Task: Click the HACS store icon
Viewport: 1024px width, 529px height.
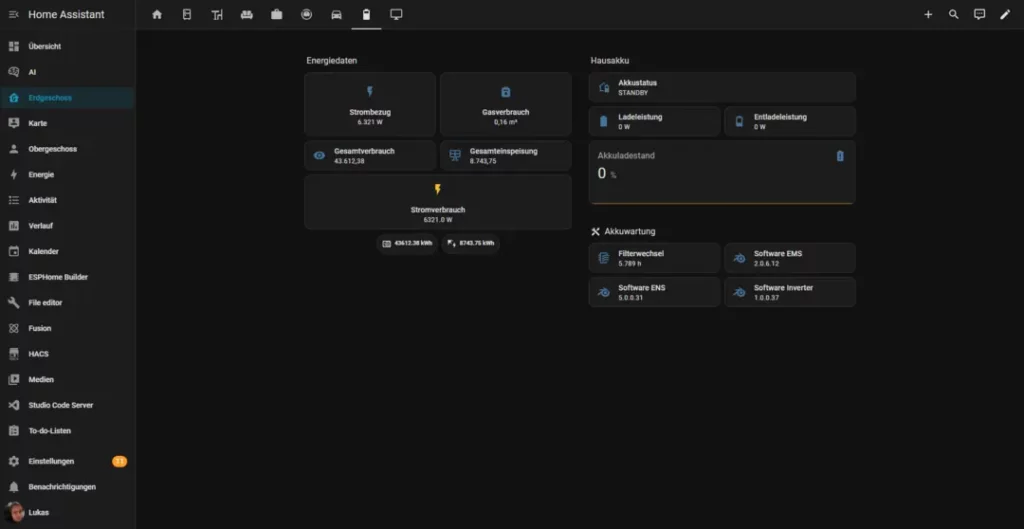Action: [x=14, y=354]
